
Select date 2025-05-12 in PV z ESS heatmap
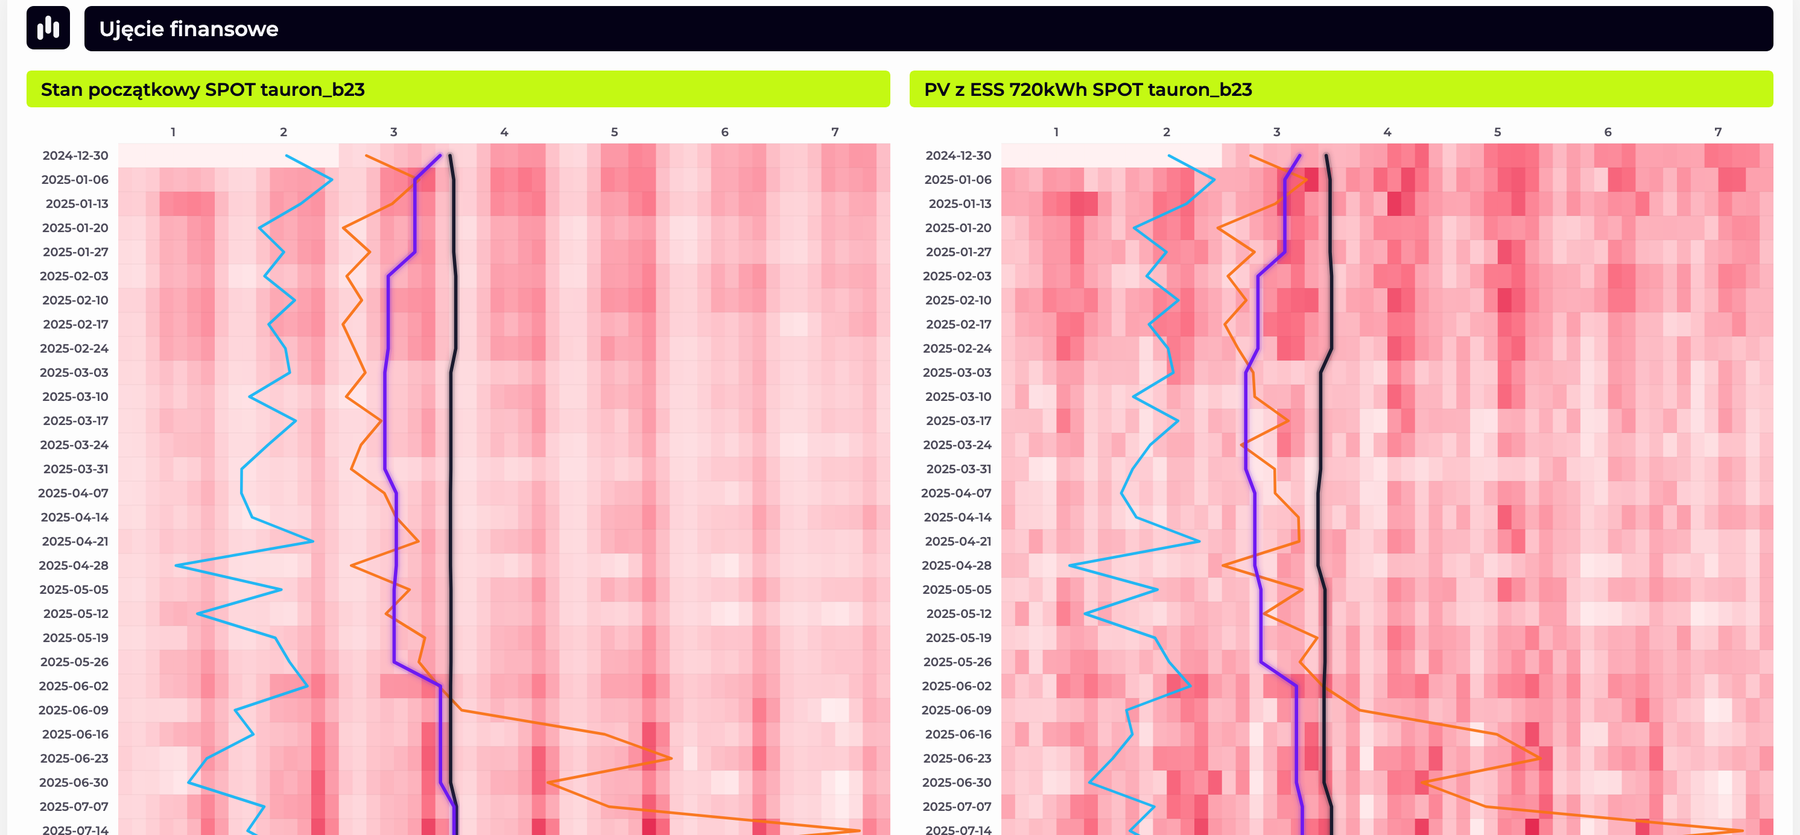tap(959, 613)
